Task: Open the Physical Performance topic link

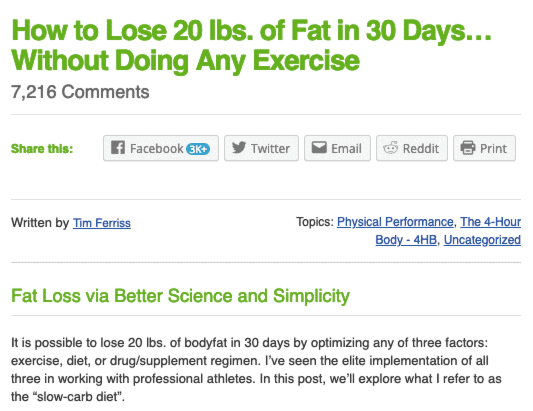Action: pyautogui.click(x=395, y=222)
